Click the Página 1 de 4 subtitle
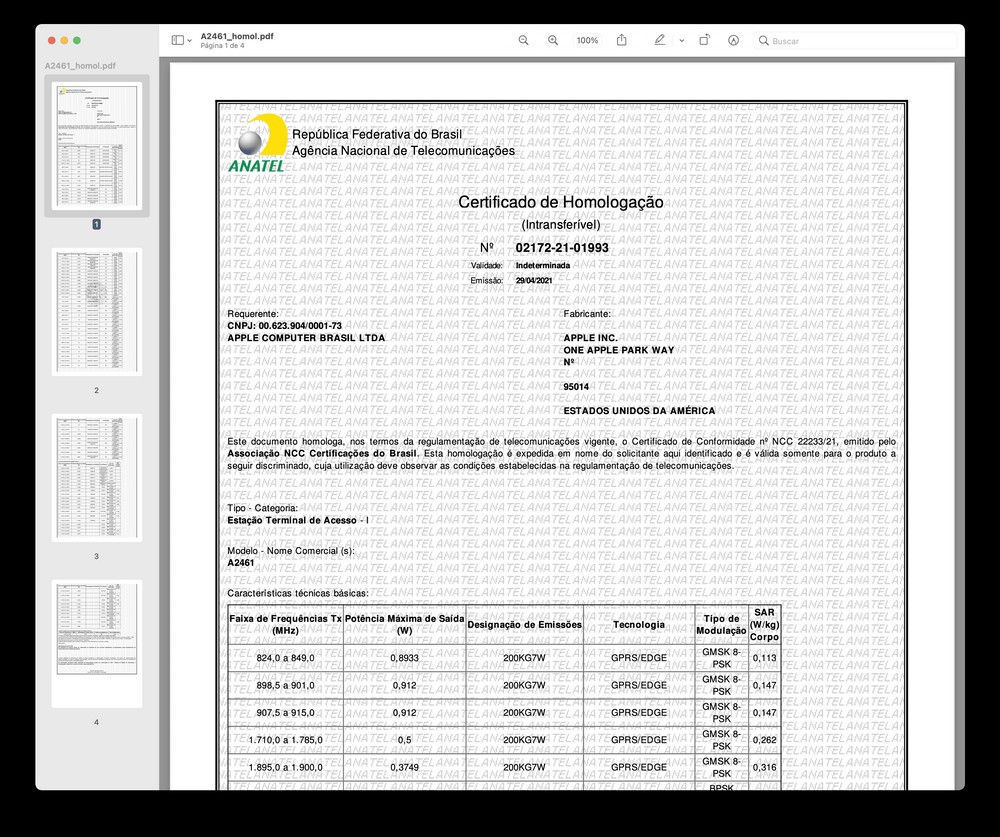Image resolution: width=1000 pixels, height=837 pixels. [x=222, y=46]
